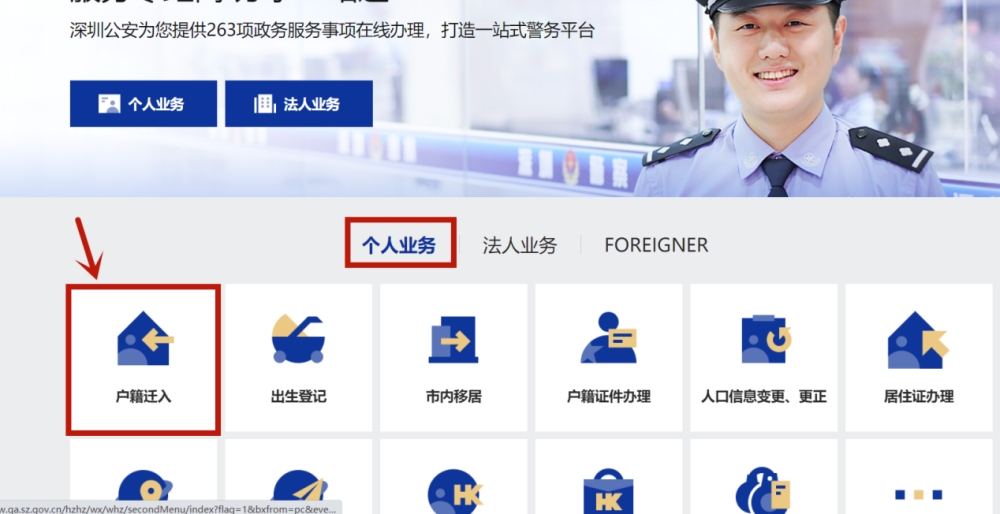
Task: Switch to the highlighted 个人业务 tab
Action: (399, 245)
